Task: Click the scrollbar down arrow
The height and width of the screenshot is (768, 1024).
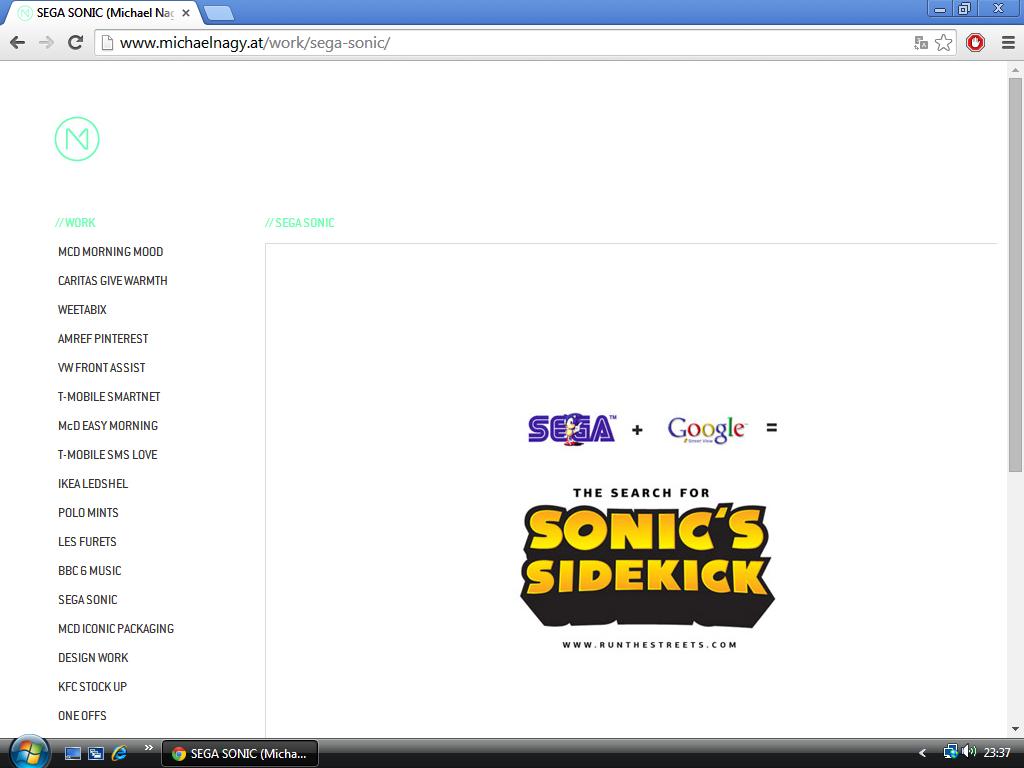Action: [x=1015, y=729]
